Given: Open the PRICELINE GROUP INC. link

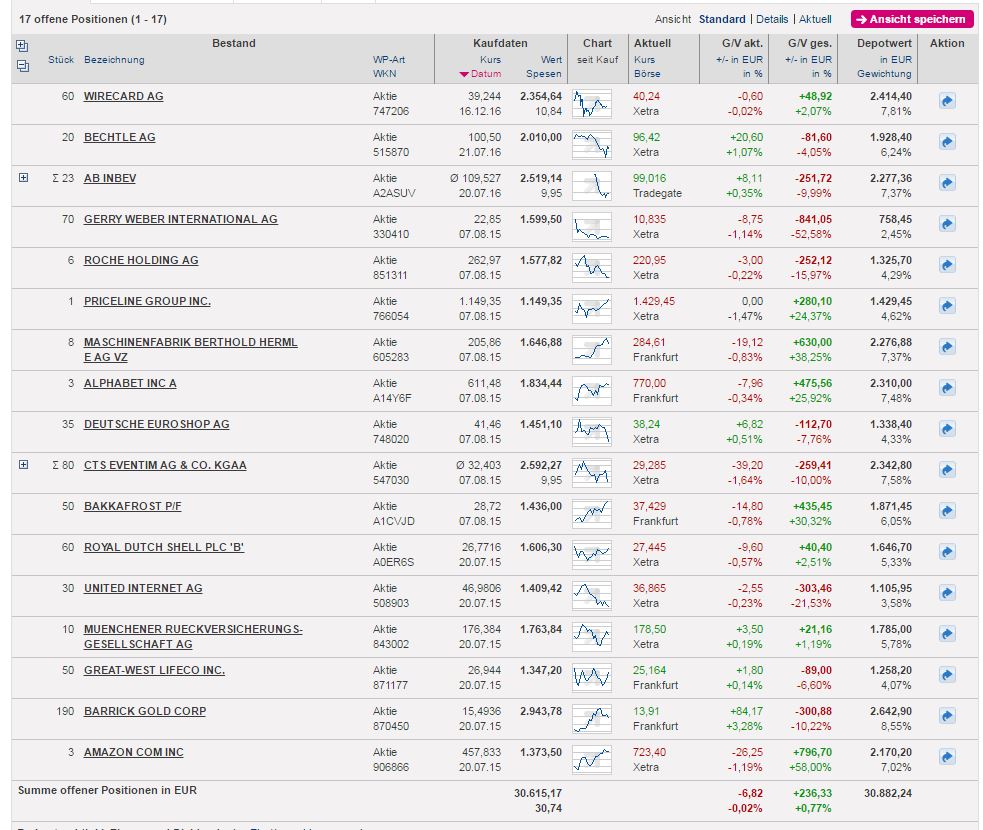Looking at the screenshot, I should (x=147, y=301).
